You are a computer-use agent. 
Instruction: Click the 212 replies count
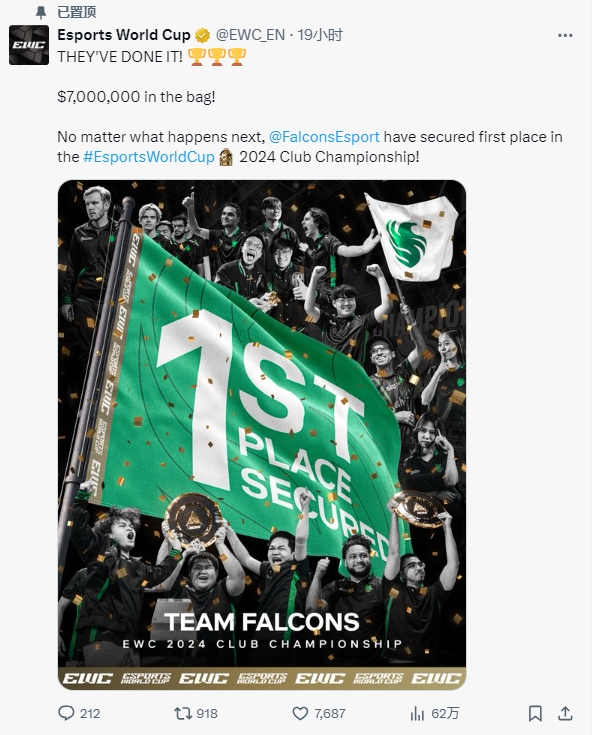[x=90, y=713]
